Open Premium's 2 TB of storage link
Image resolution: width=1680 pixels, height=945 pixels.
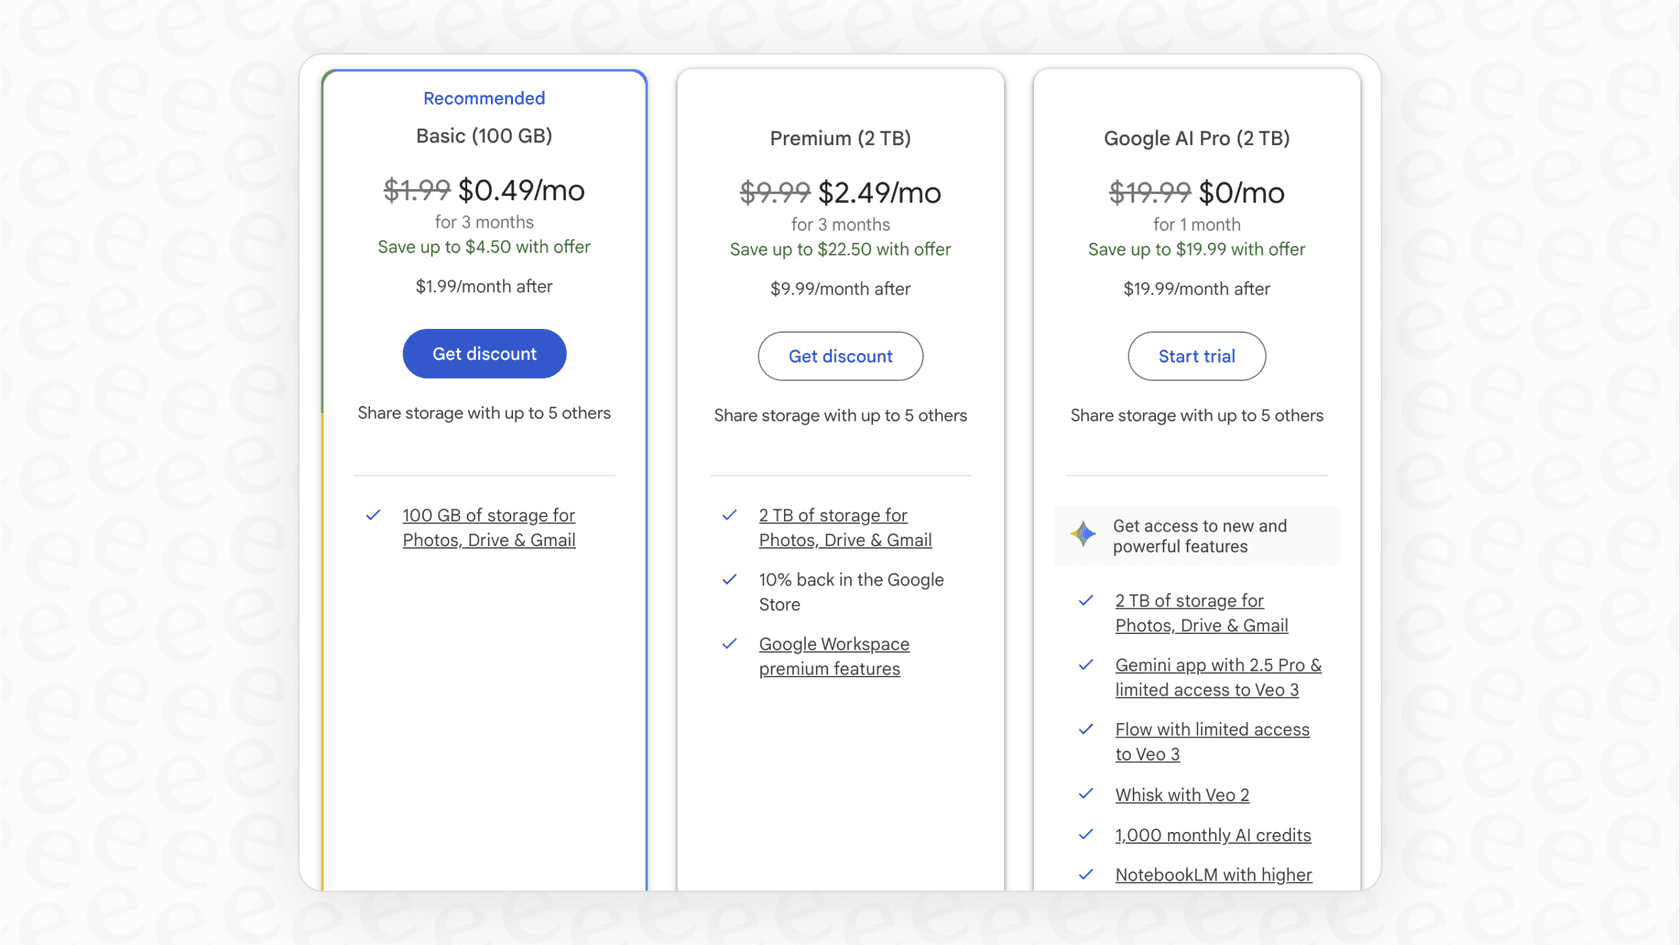point(845,527)
